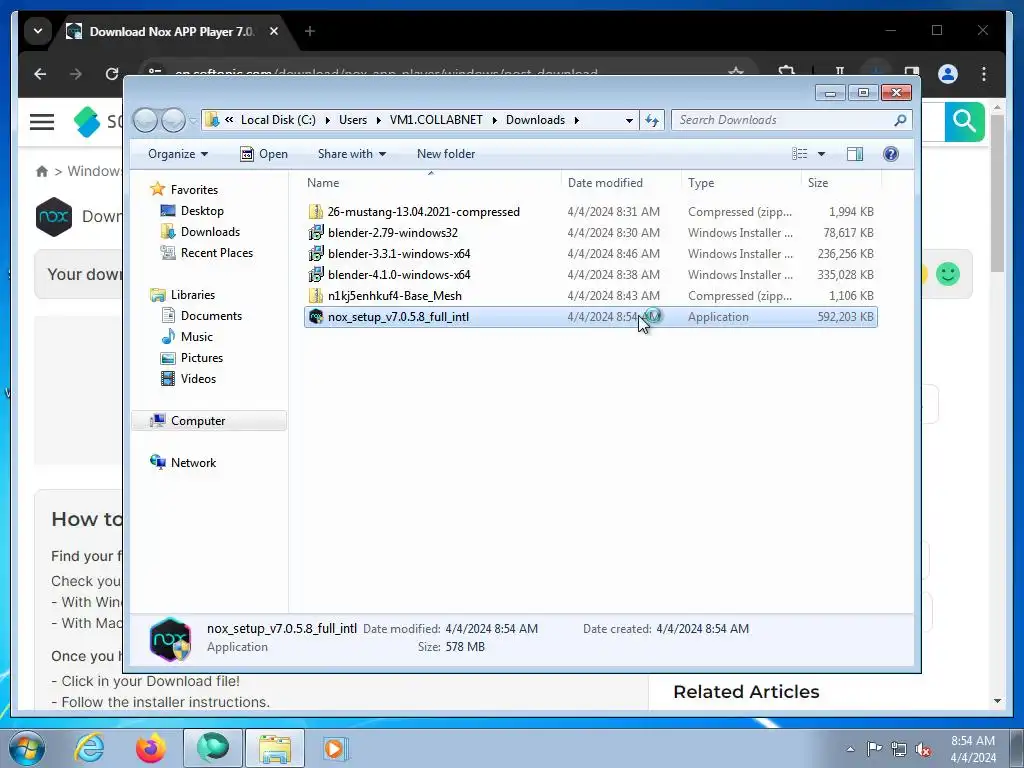The image size is (1024, 768).
Task: Select the blender-2.79-windows32 installer icon
Action: point(316,232)
